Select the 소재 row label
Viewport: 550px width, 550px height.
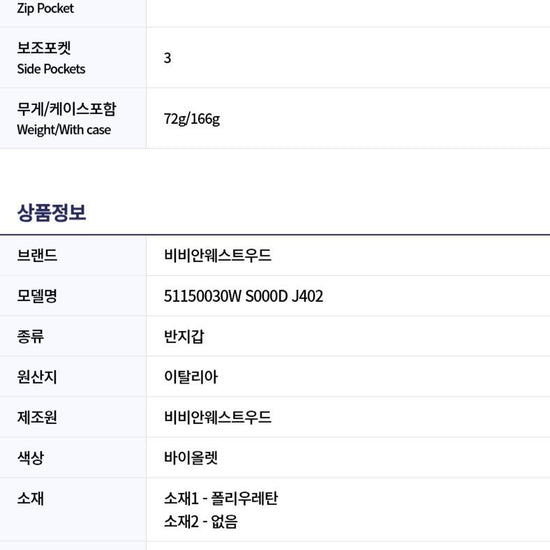31,498
